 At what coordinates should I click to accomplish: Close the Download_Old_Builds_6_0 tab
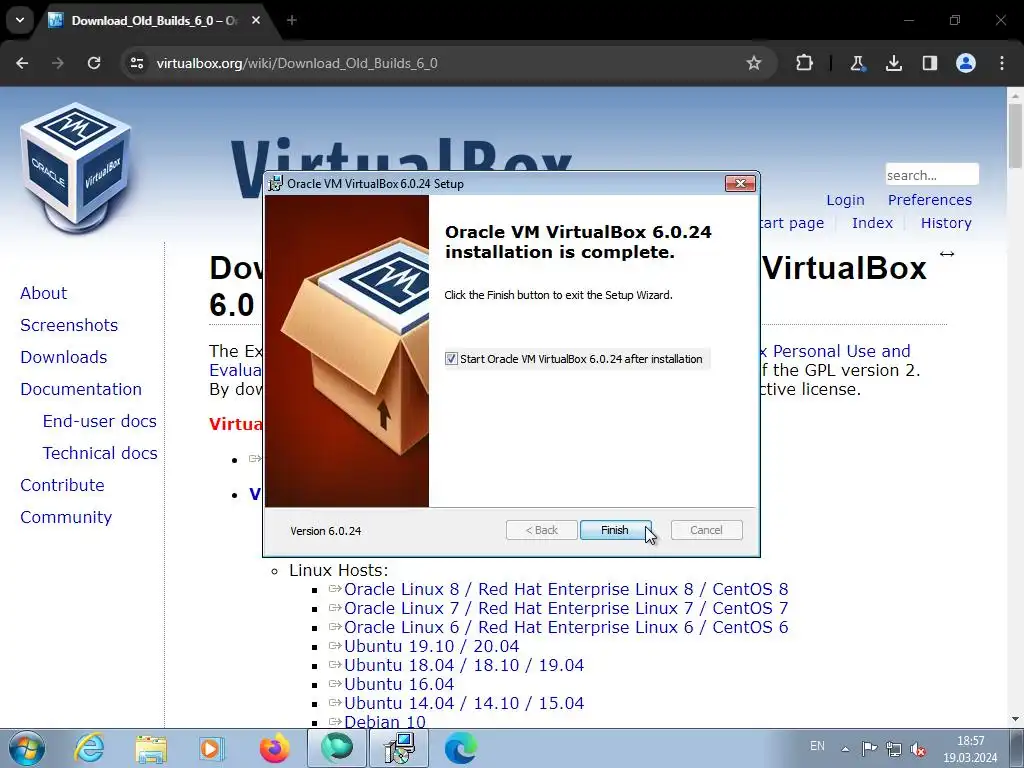[256, 20]
